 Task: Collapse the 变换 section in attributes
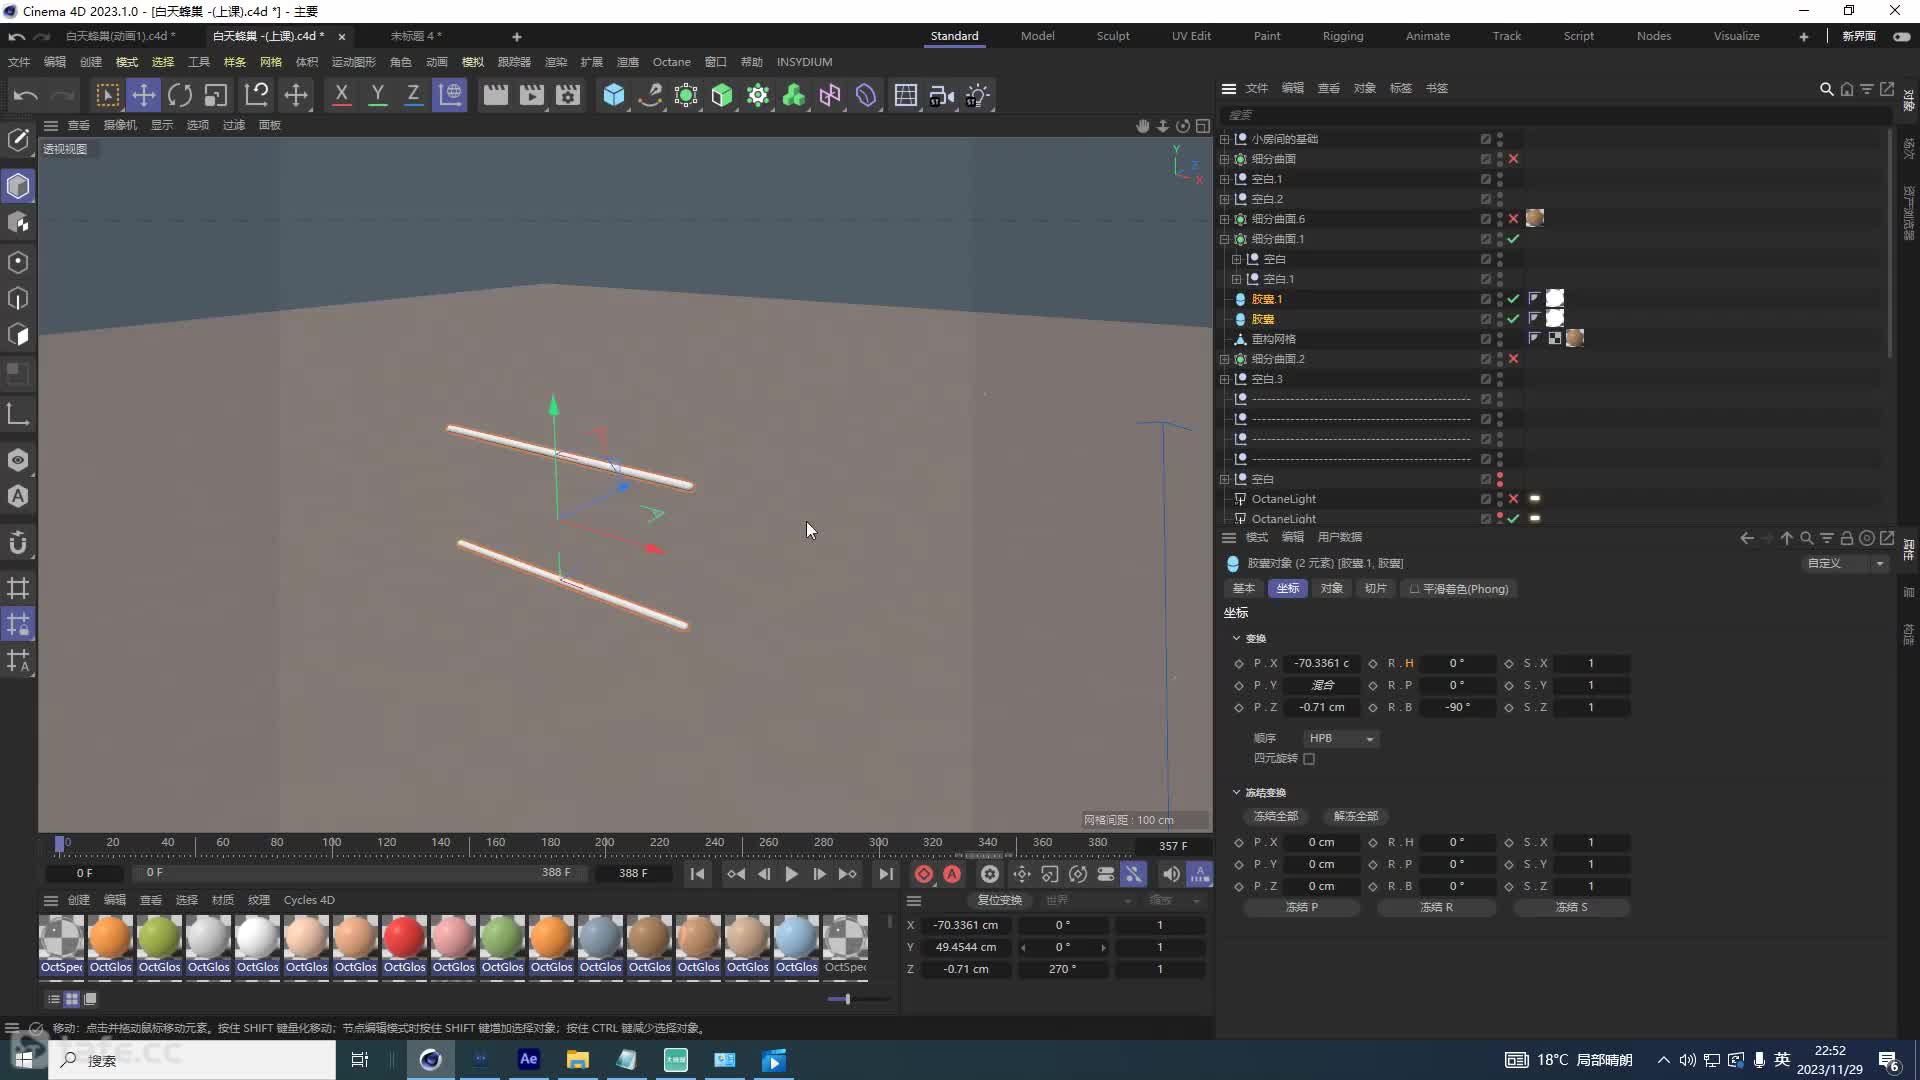1236,638
